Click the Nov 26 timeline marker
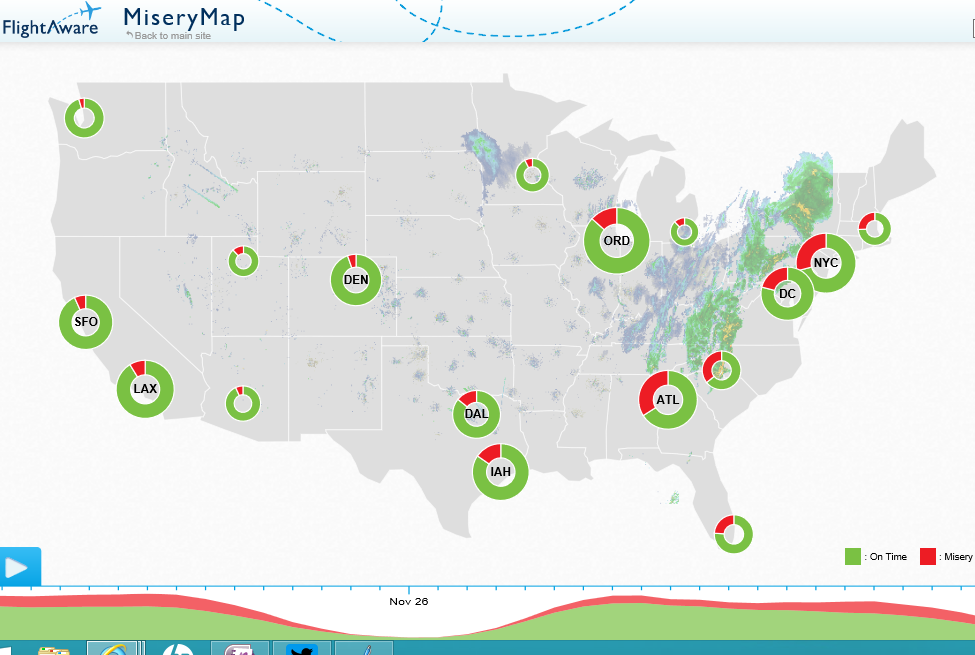This screenshot has width=975, height=655. [x=409, y=601]
